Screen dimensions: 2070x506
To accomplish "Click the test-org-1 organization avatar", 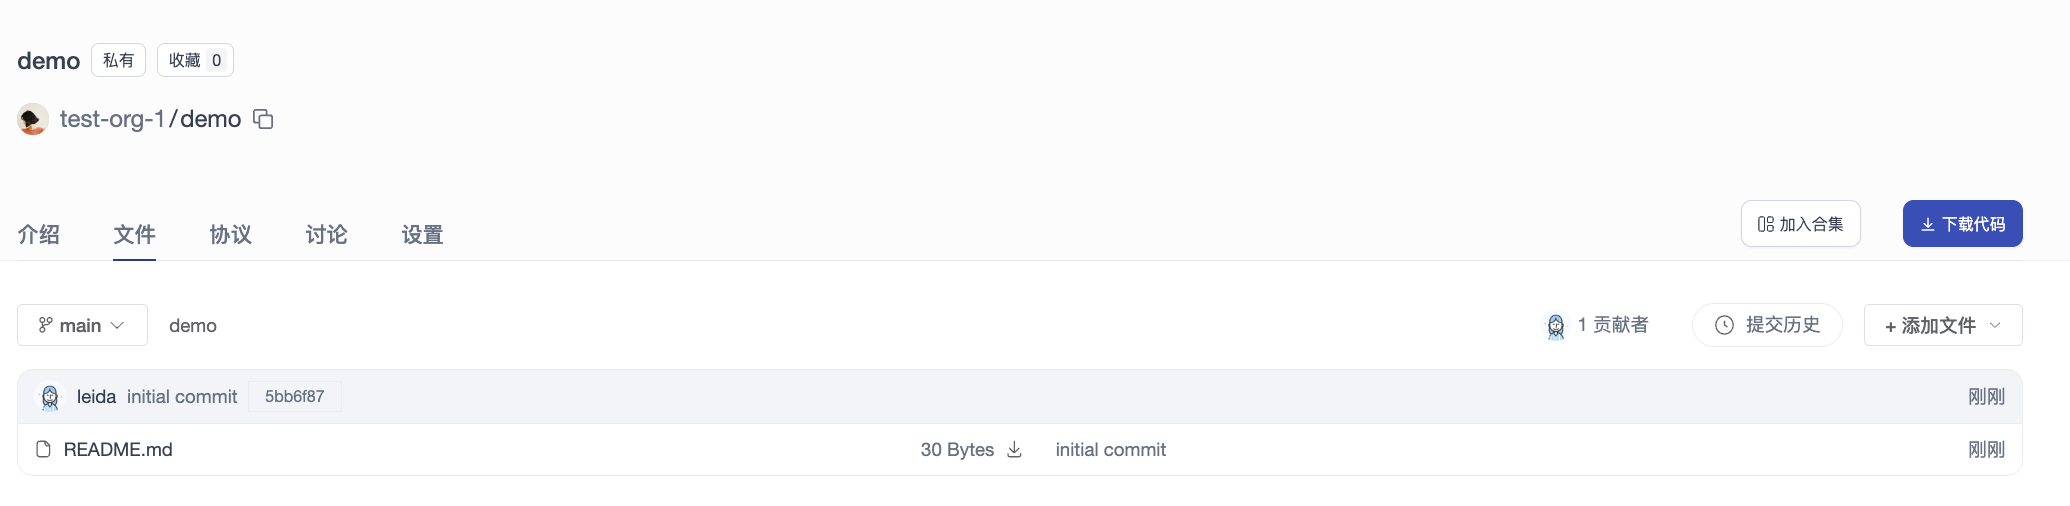I will 33,119.
